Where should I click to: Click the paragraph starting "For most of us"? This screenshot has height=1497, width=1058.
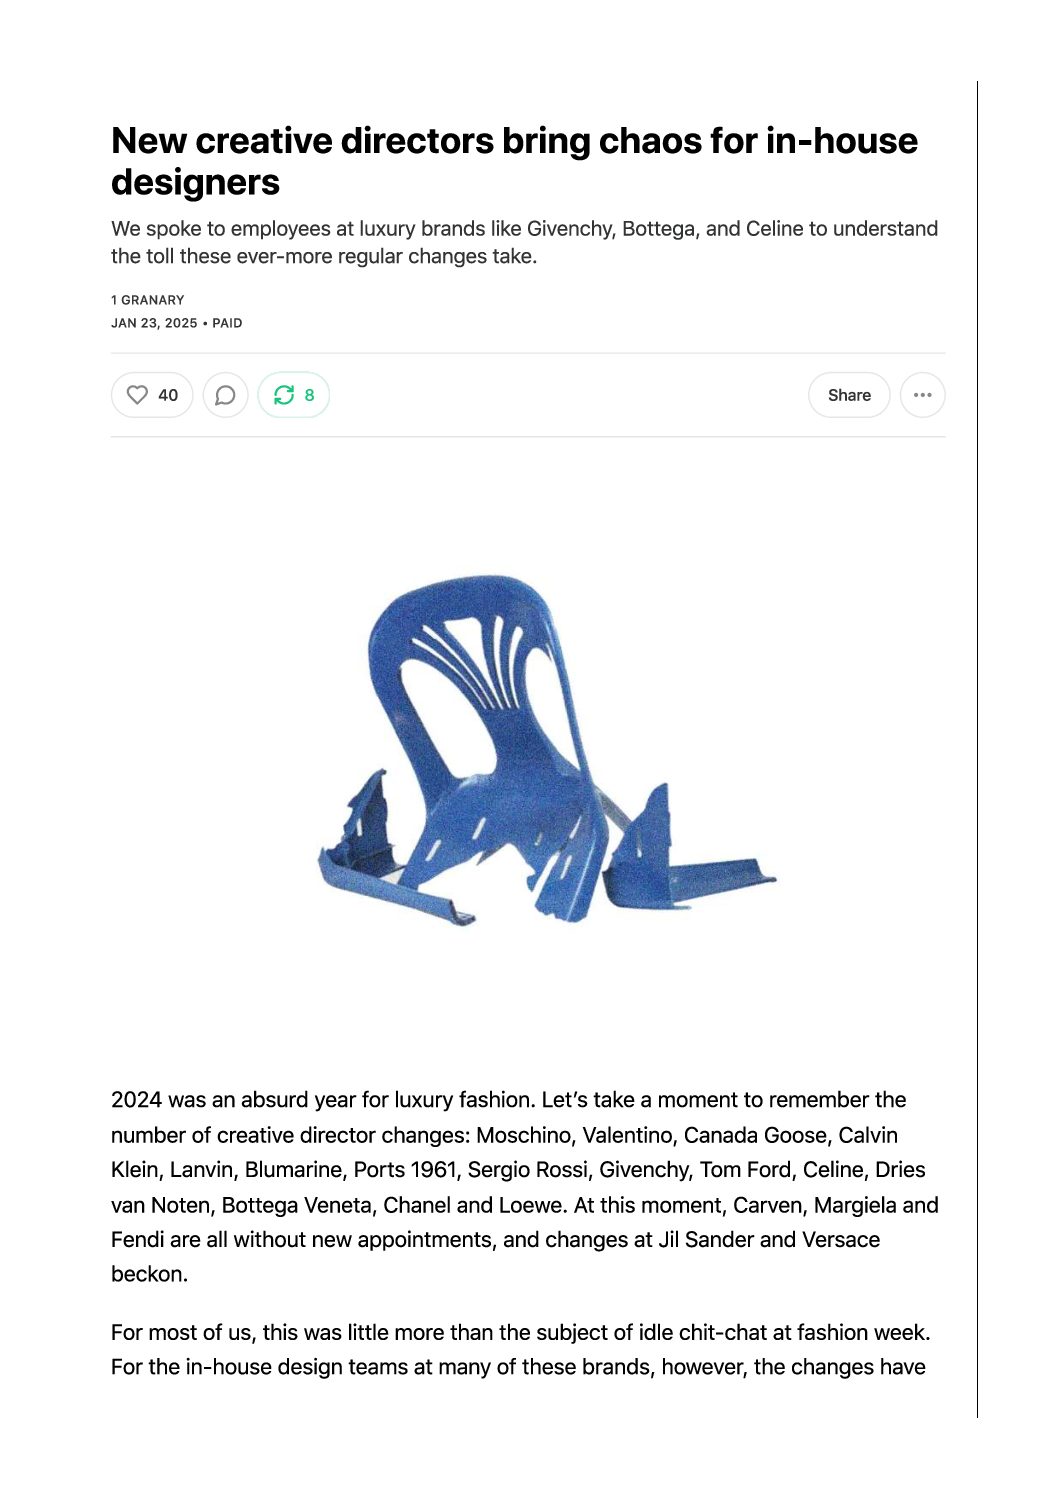tap(520, 1349)
